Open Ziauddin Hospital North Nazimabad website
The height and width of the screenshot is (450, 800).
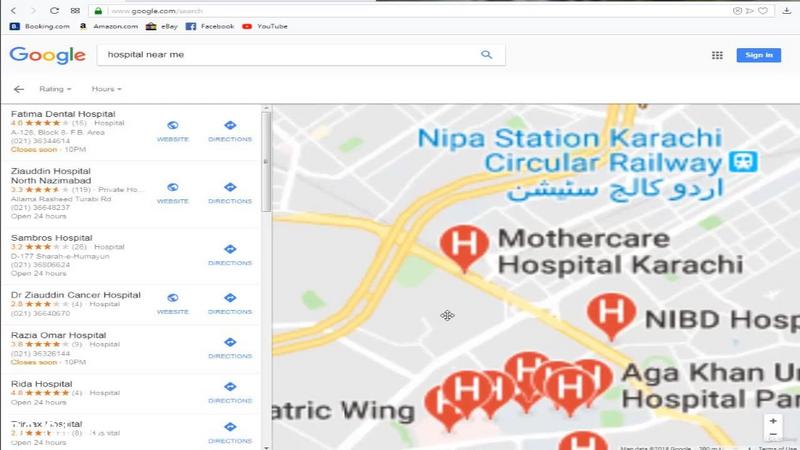[173, 193]
